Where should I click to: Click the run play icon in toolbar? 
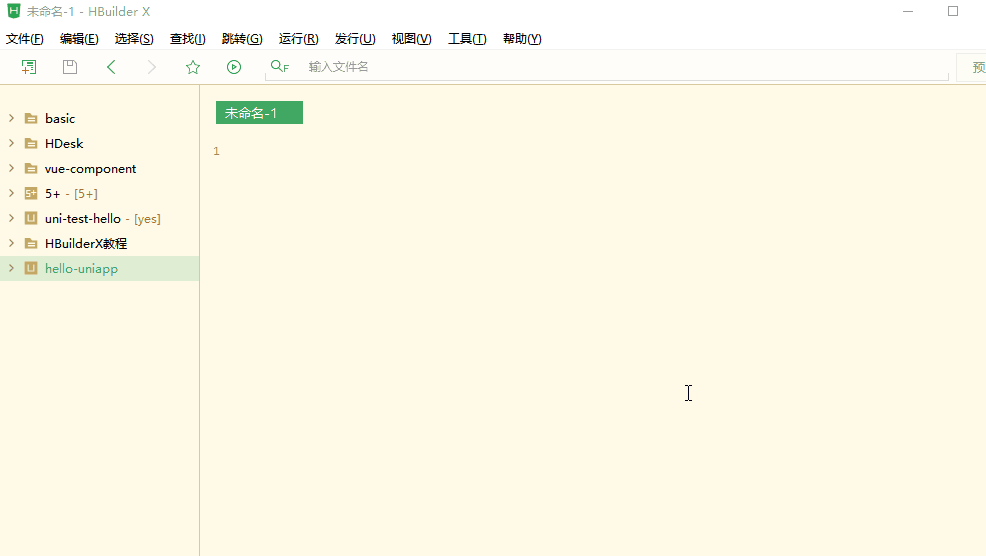point(234,67)
